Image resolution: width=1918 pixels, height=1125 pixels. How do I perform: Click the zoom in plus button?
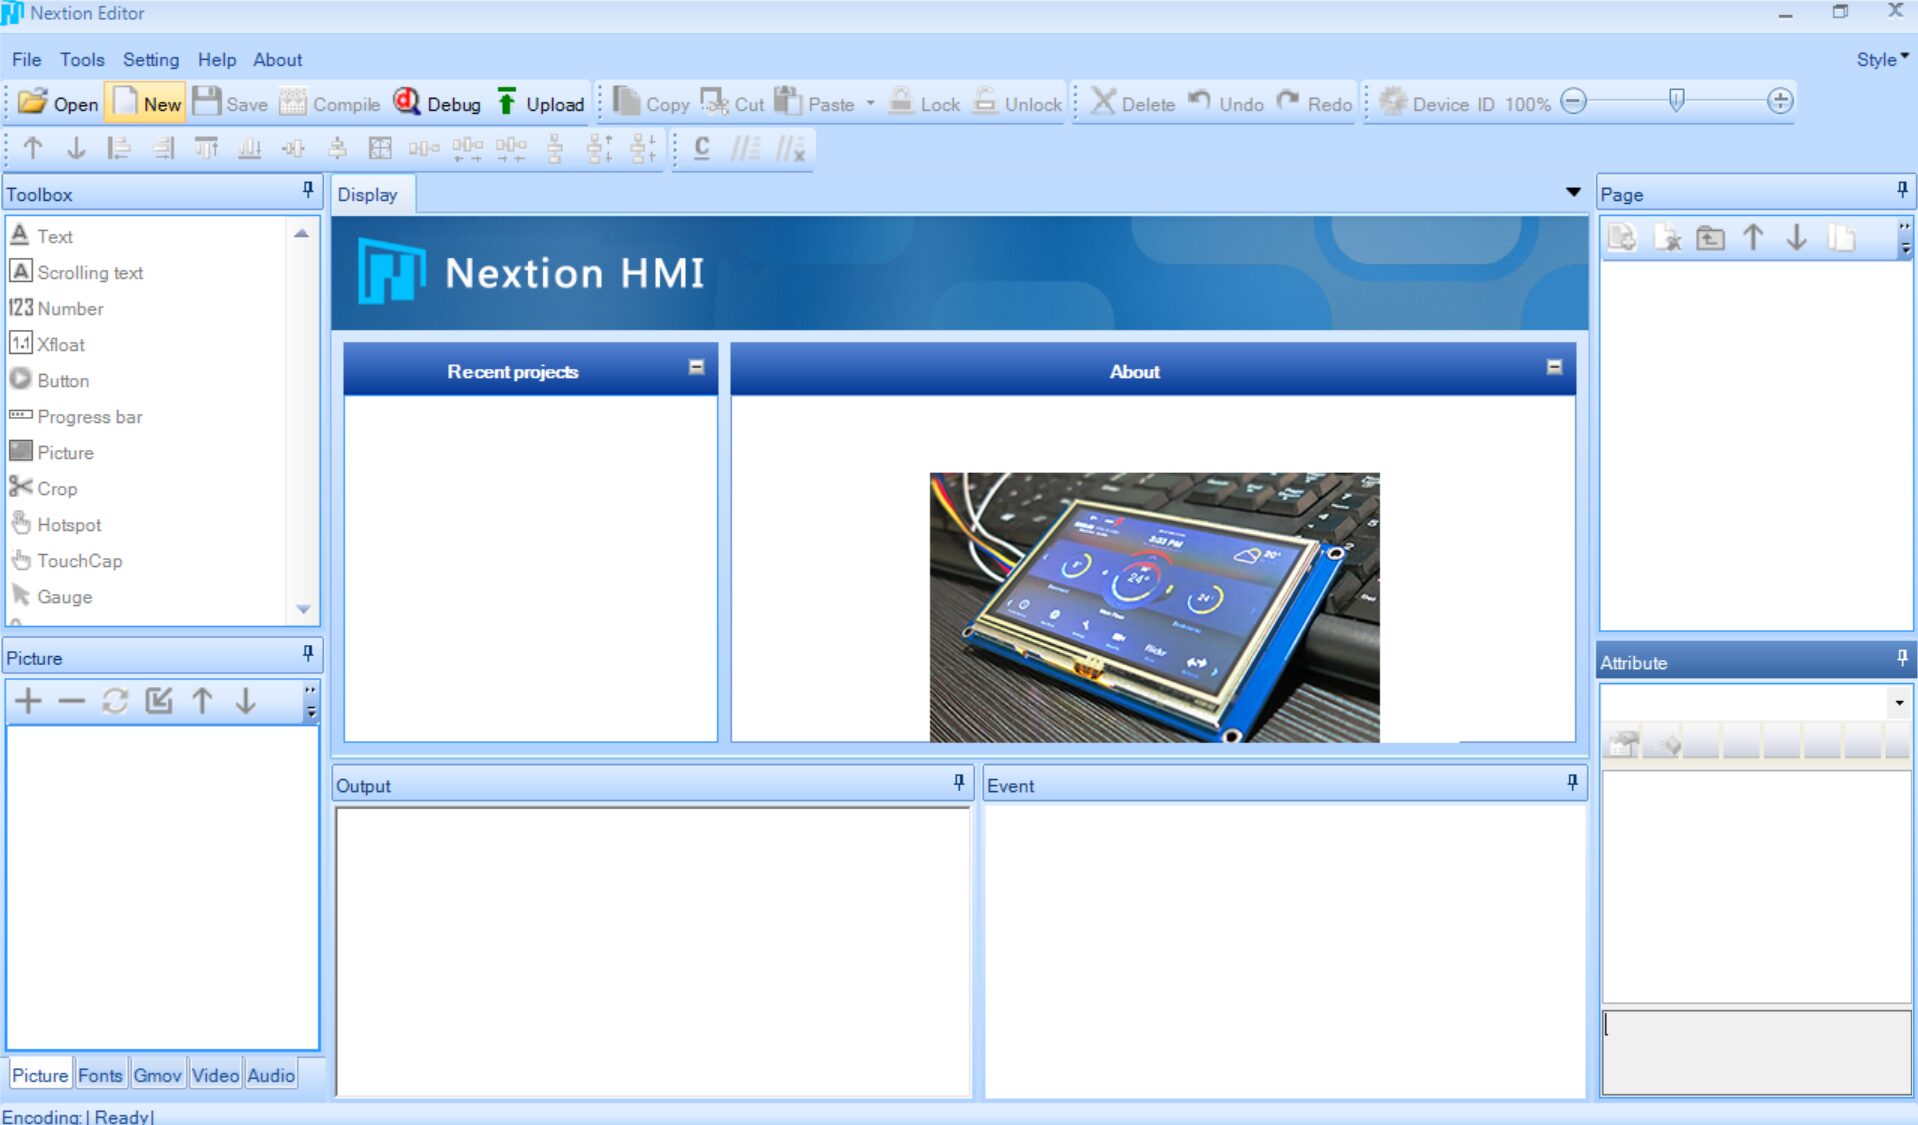coord(1780,101)
